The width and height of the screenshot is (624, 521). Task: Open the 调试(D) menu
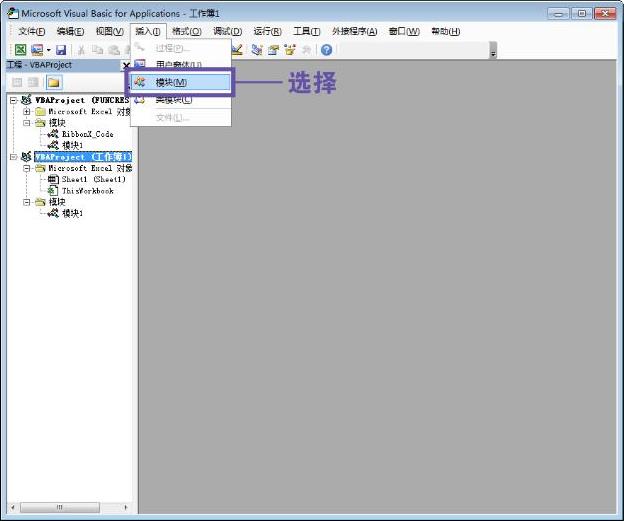(x=228, y=31)
